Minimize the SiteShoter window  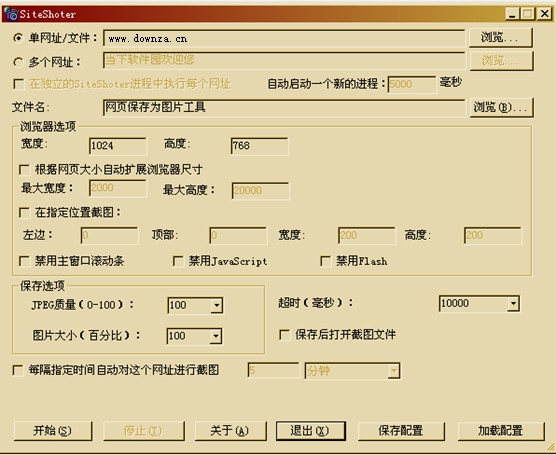pos(512,14)
